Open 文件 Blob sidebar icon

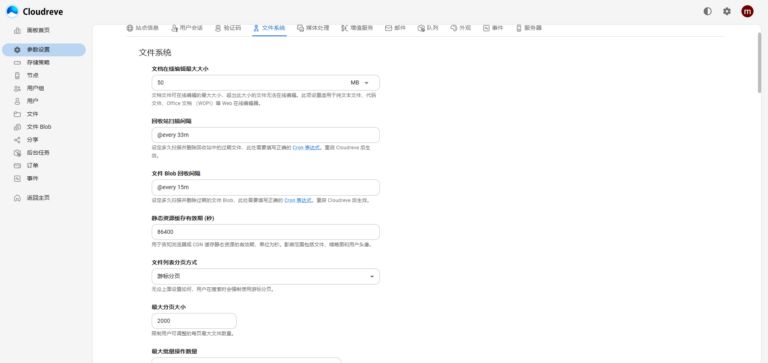tap(18, 127)
